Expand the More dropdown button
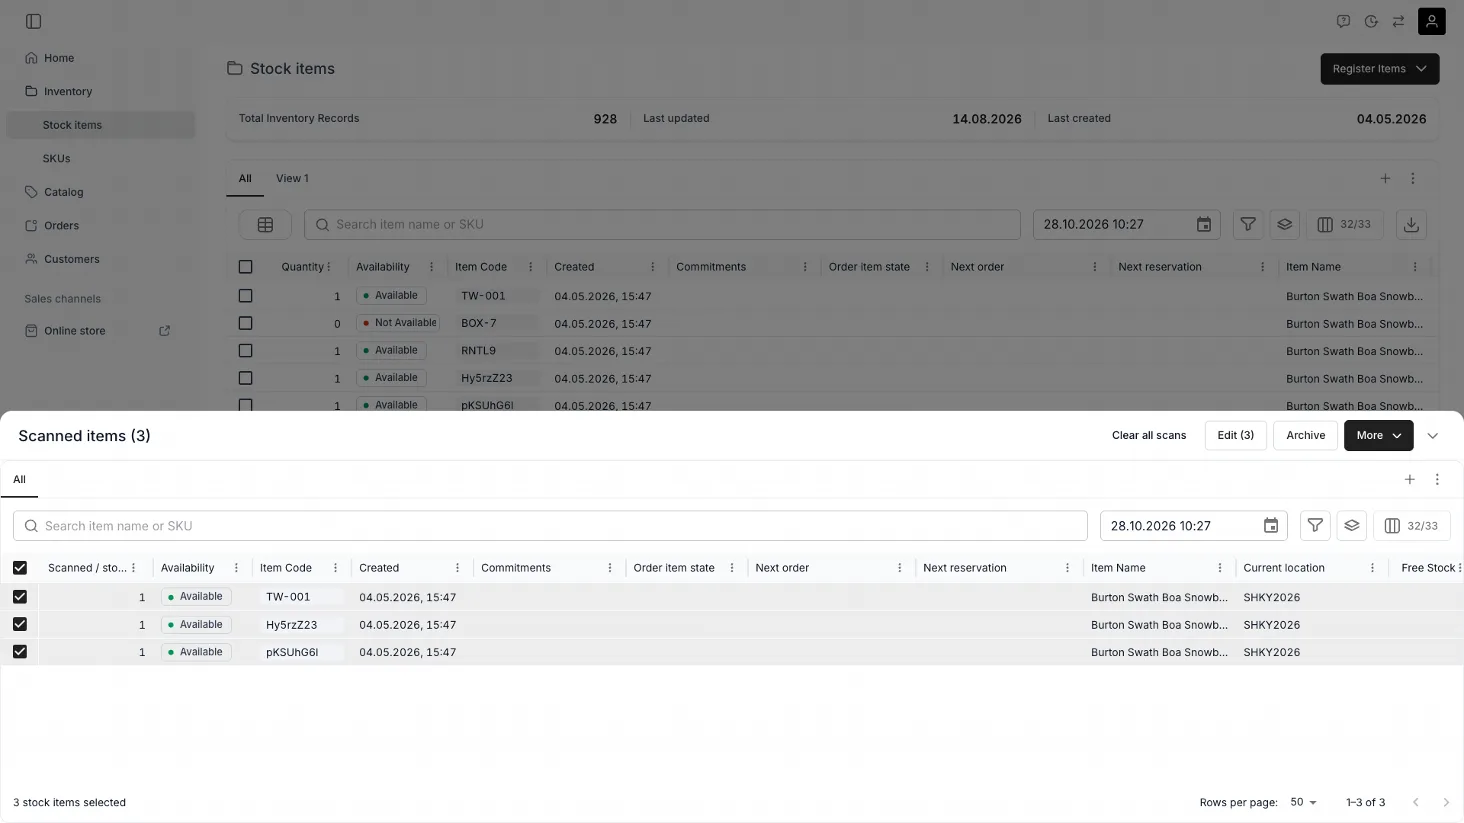The width and height of the screenshot is (1464, 823). (1379, 436)
